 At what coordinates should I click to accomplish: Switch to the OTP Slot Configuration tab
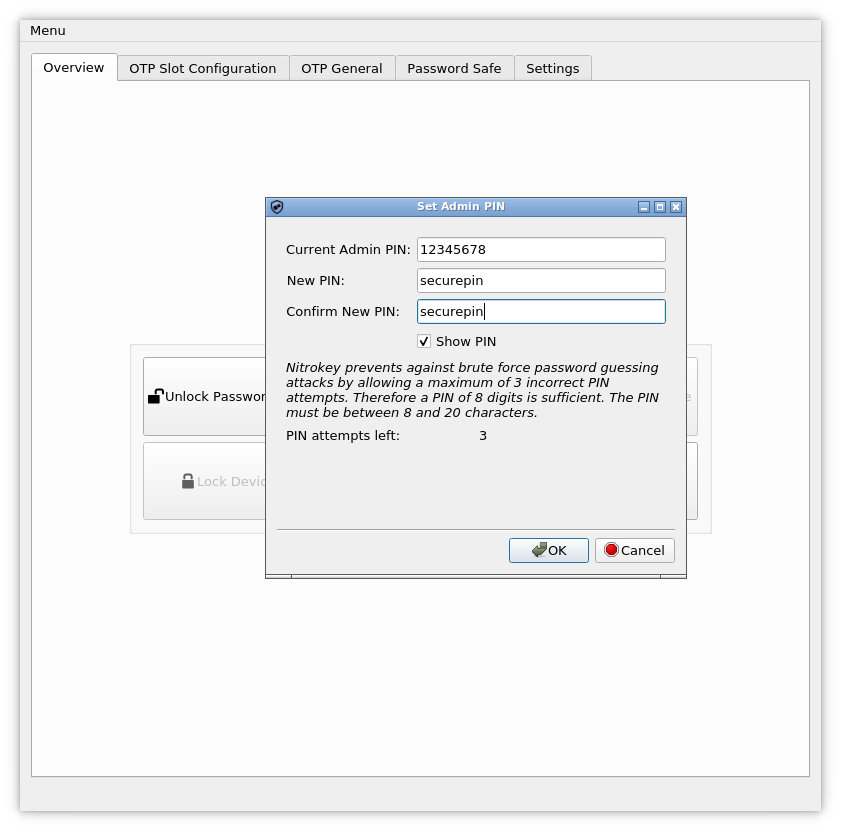203,69
